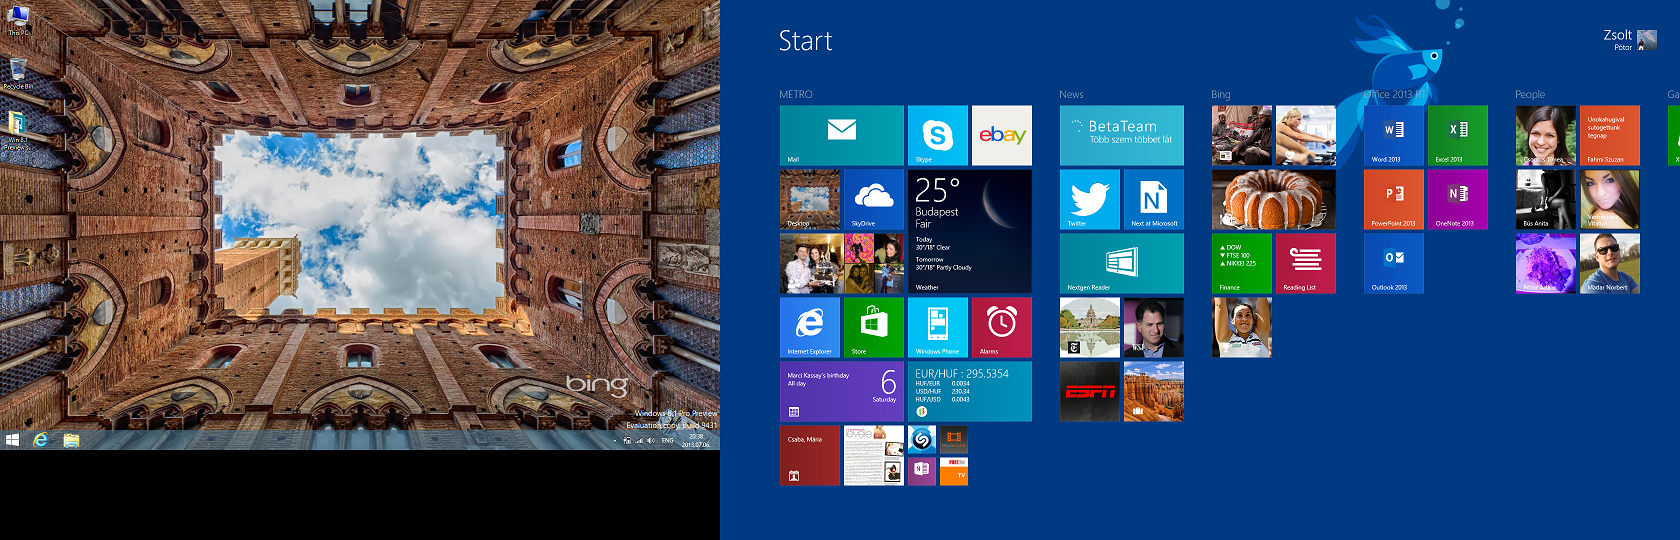
Task: Click the METRO group header
Action: [796, 94]
